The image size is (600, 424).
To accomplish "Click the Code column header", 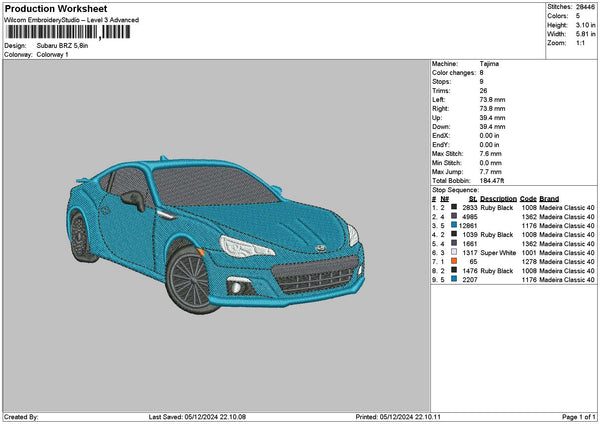I will [x=528, y=198].
